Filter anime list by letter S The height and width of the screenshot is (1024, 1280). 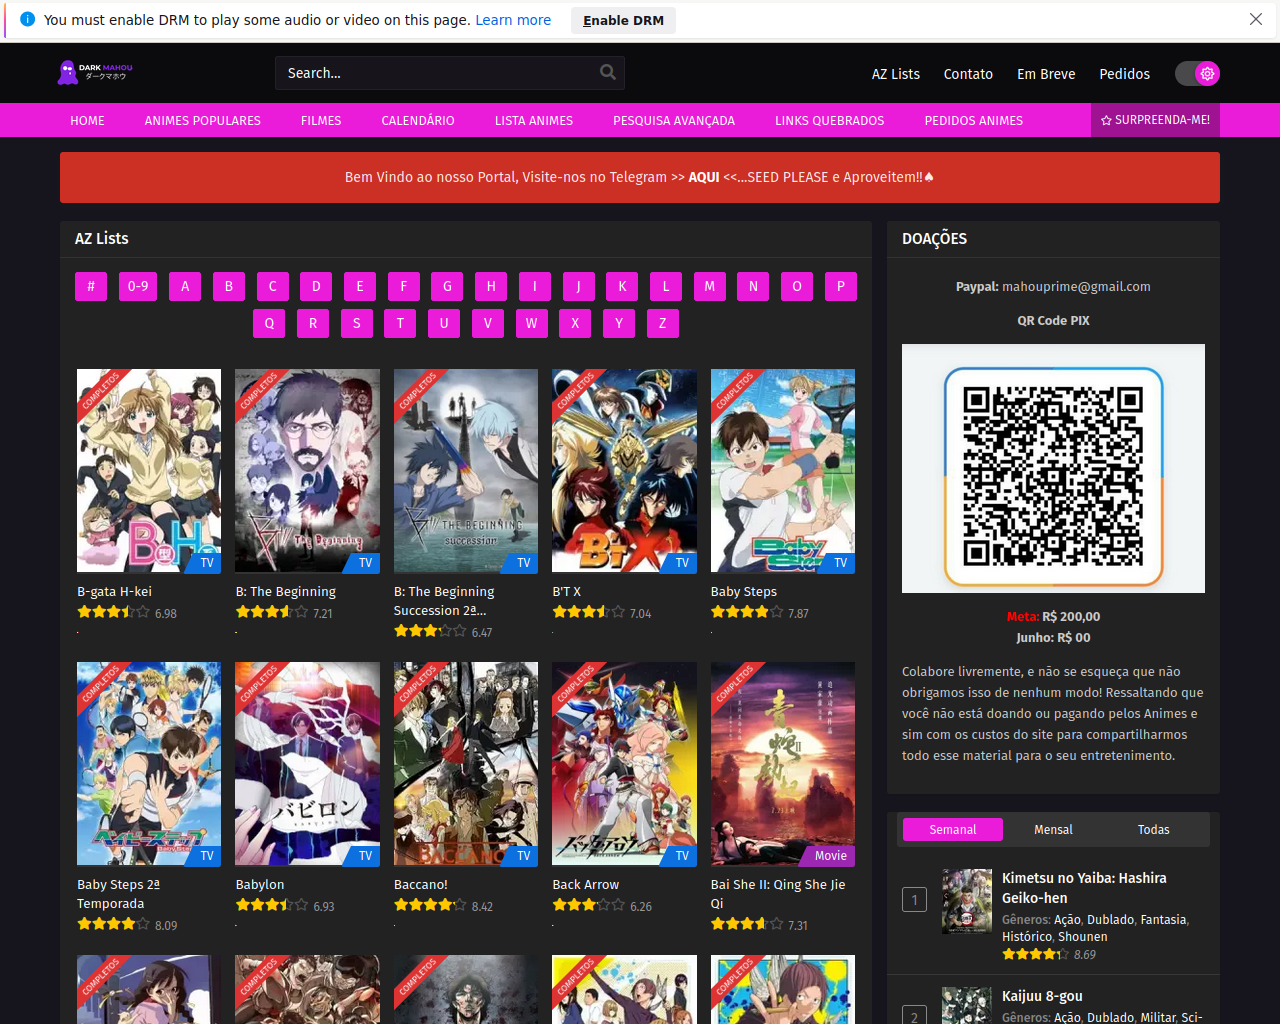(x=357, y=323)
